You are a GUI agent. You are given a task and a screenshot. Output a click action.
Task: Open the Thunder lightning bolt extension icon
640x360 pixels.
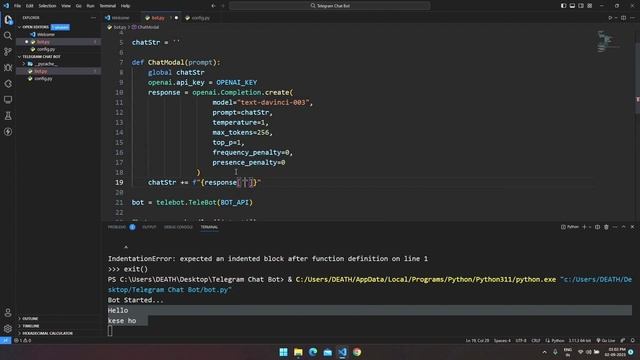tap(8, 132)
